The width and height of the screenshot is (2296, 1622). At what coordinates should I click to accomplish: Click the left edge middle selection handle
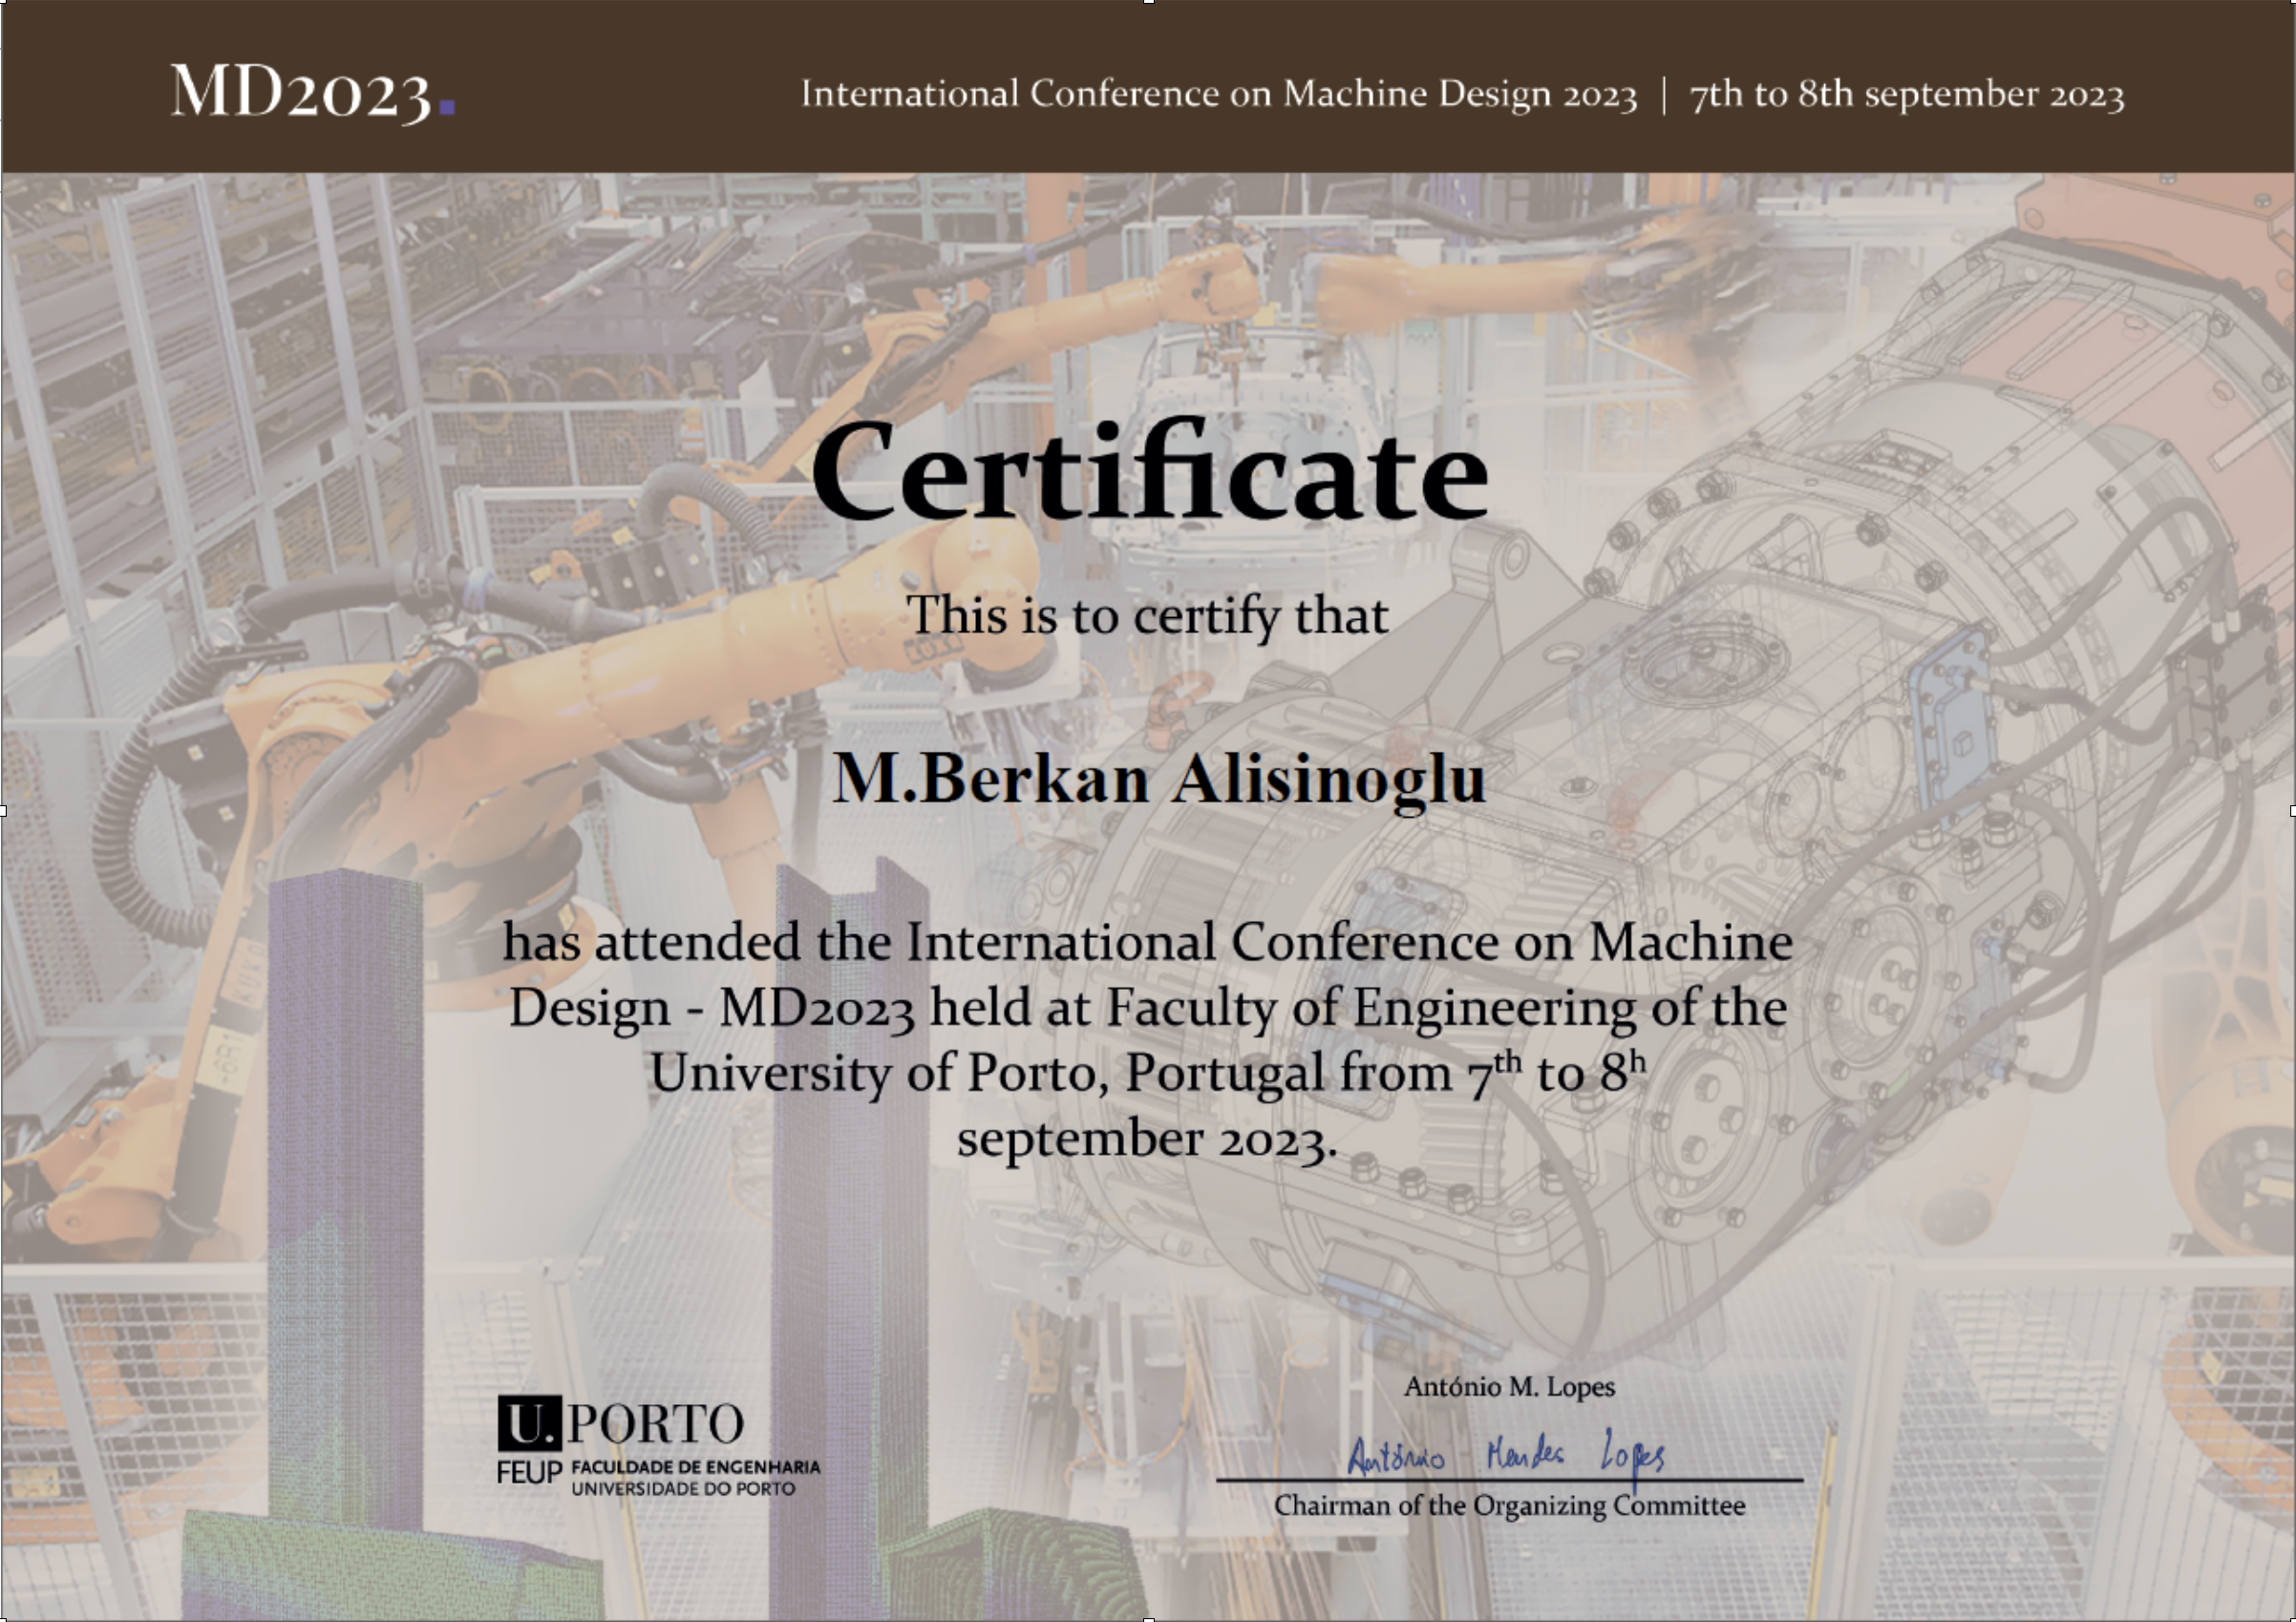coord(2,810)
